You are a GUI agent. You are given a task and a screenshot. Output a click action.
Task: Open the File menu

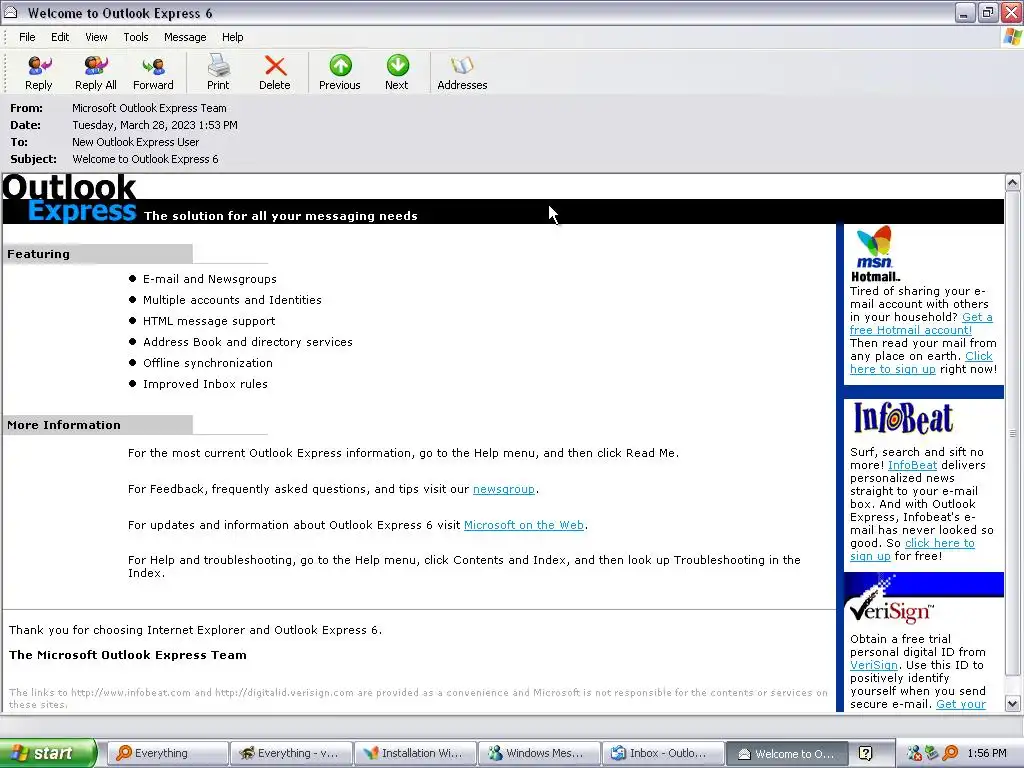(x=27, y=37)
